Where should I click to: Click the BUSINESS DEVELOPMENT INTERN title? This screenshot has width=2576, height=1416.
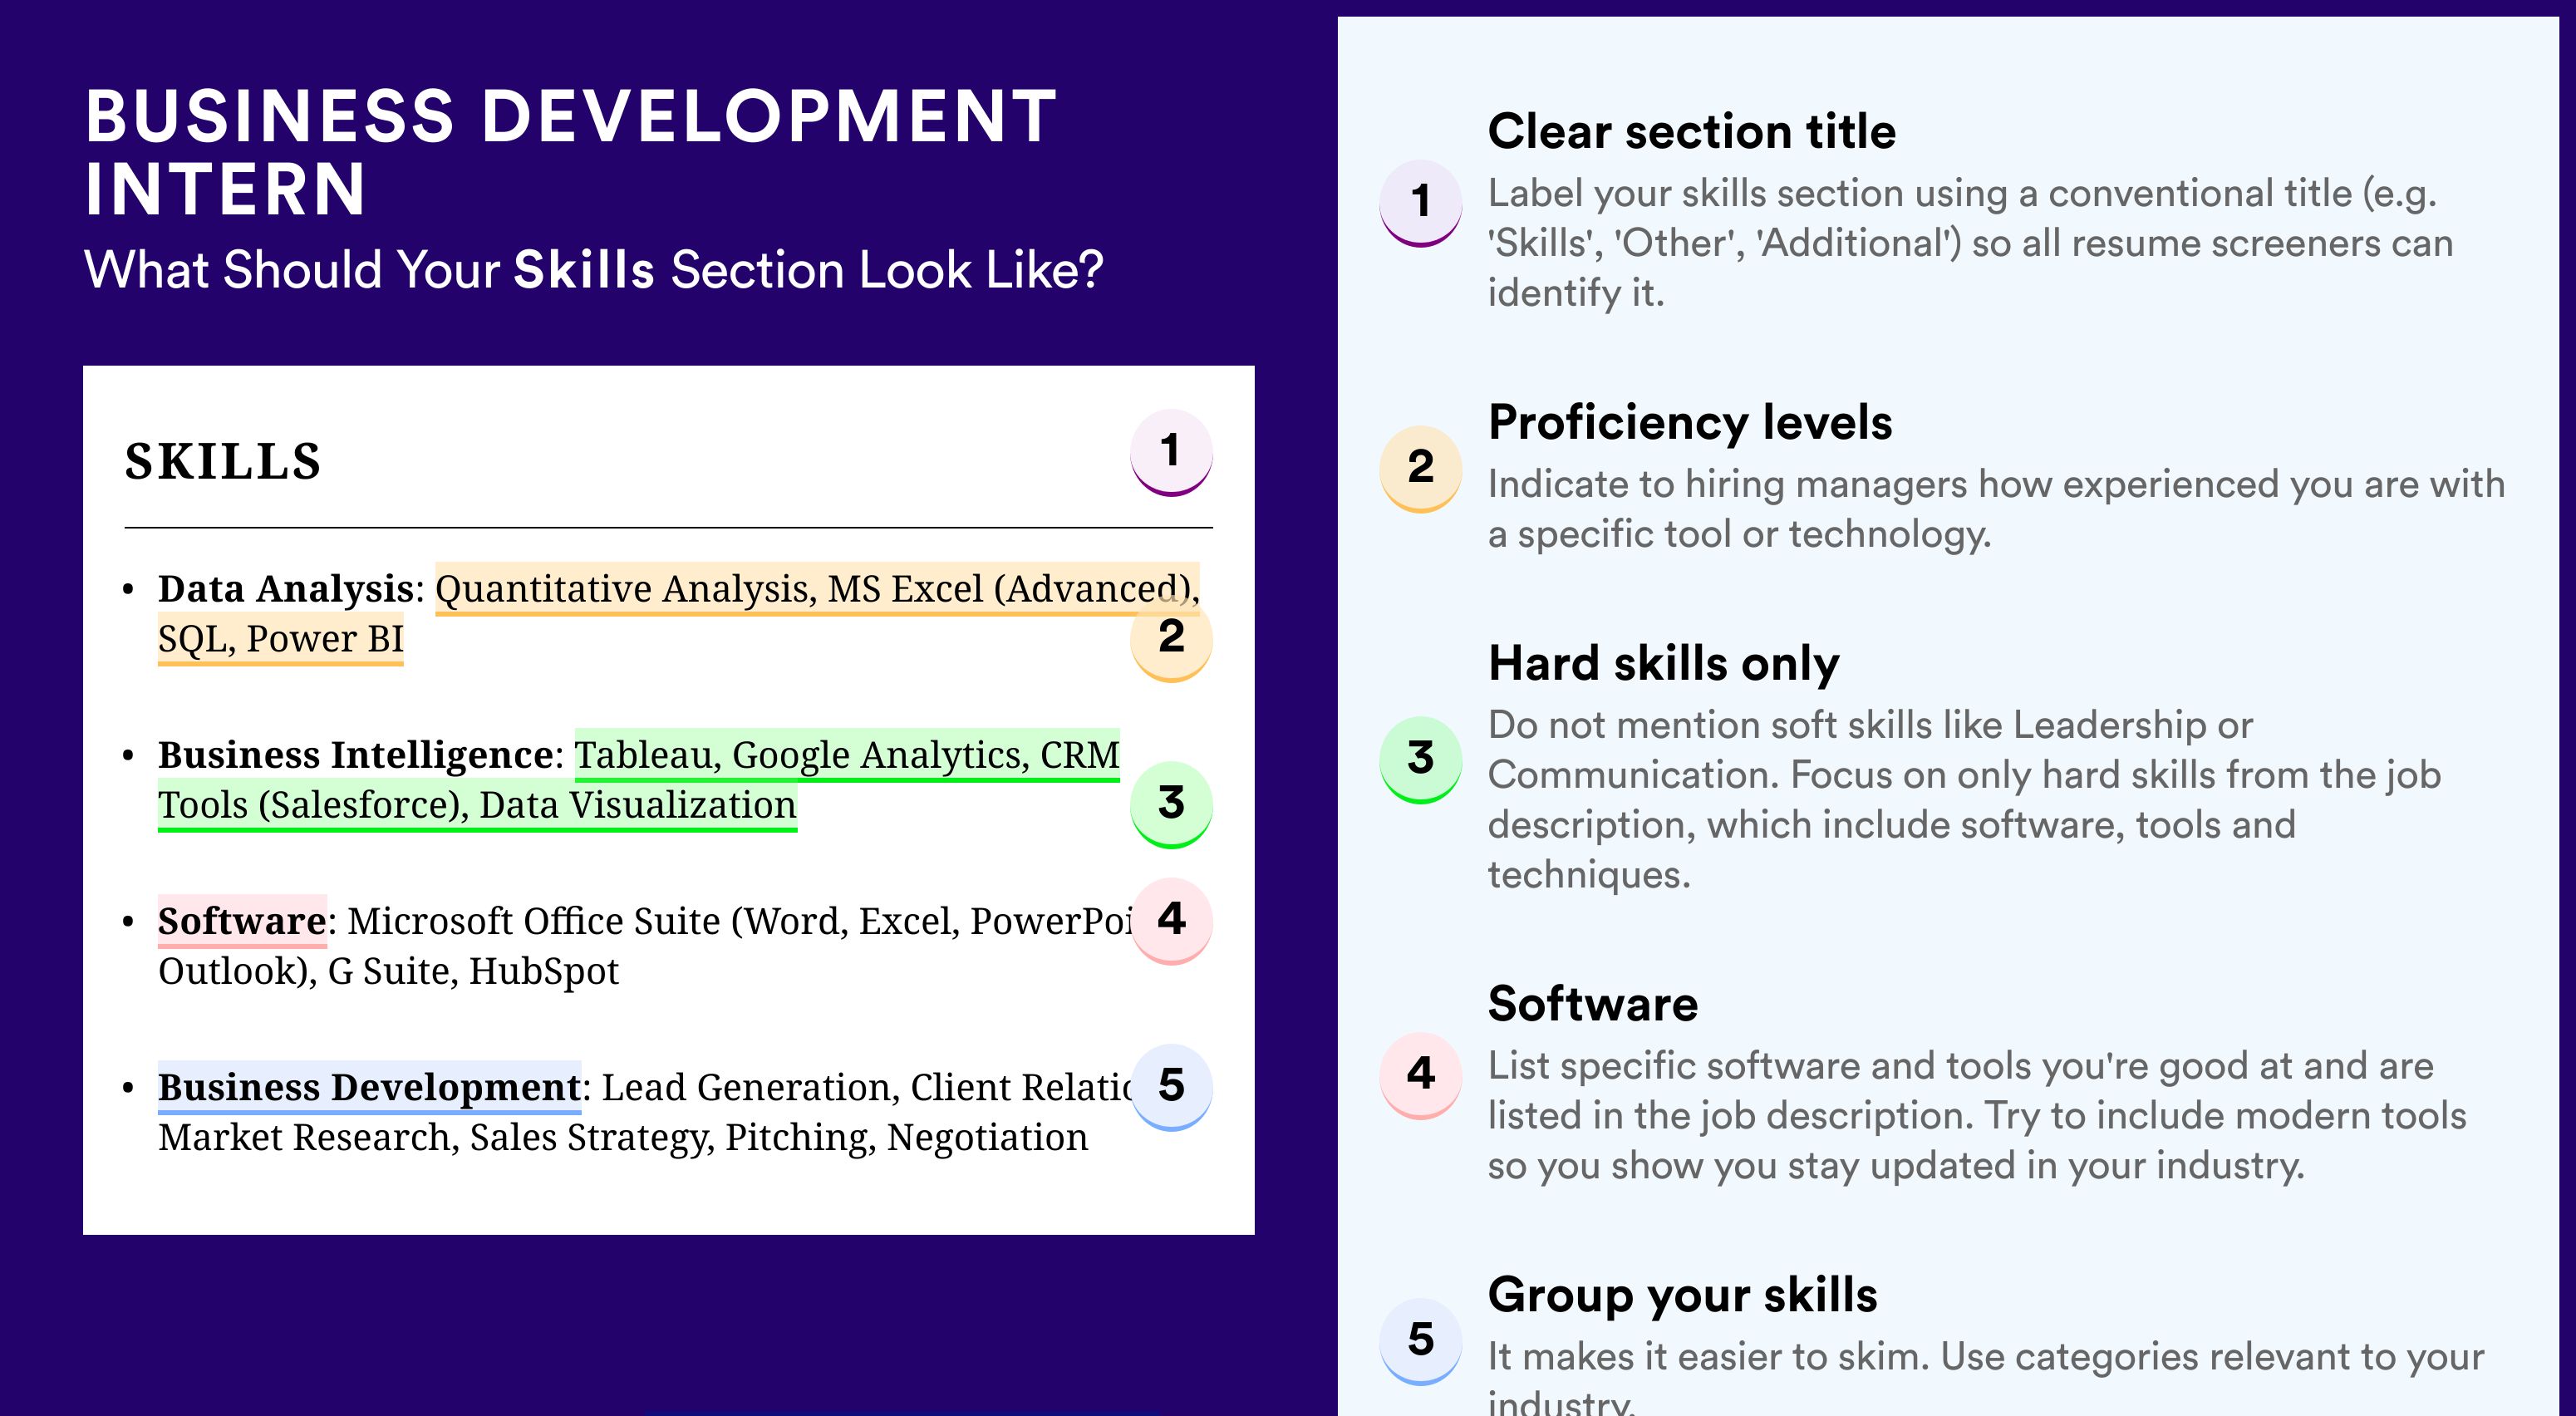(571, 152)
